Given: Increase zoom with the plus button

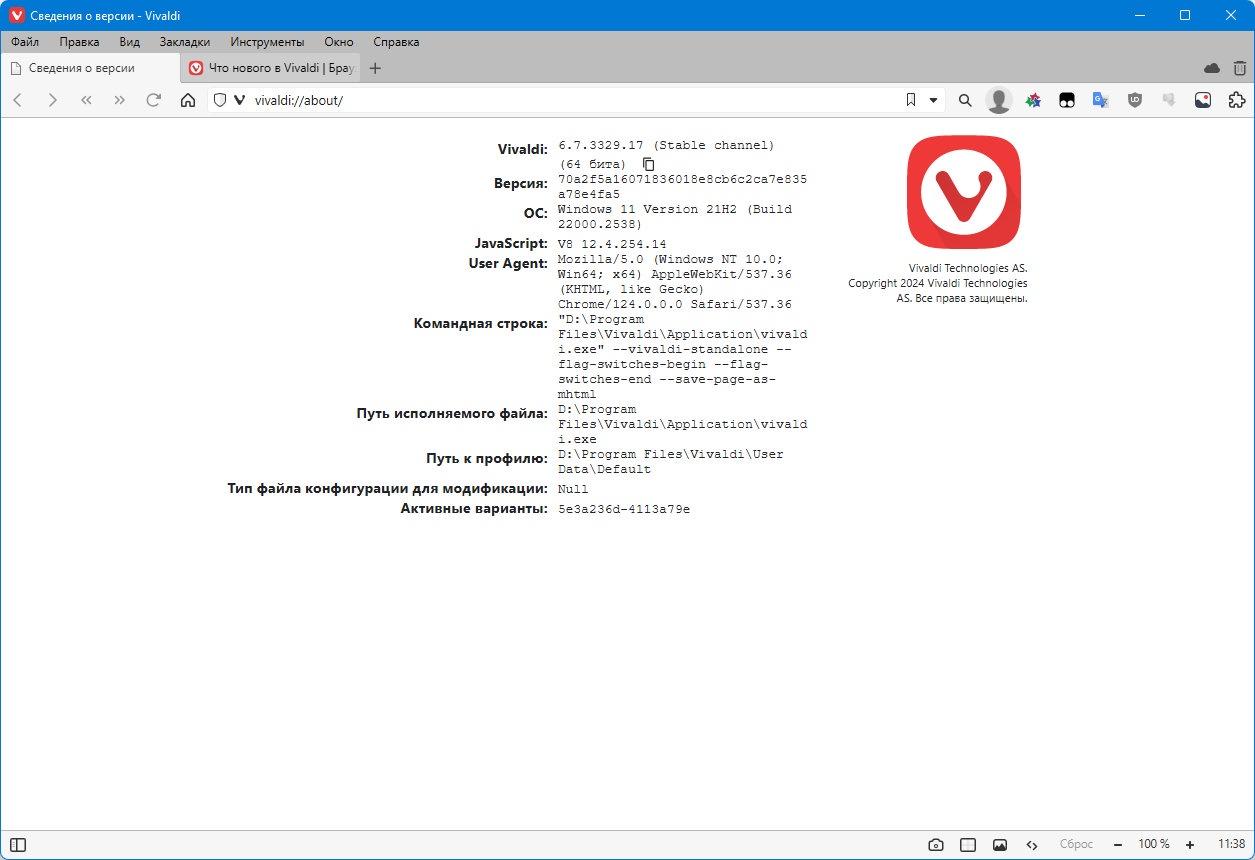Looking at the screenshot, I should 1190,845.
